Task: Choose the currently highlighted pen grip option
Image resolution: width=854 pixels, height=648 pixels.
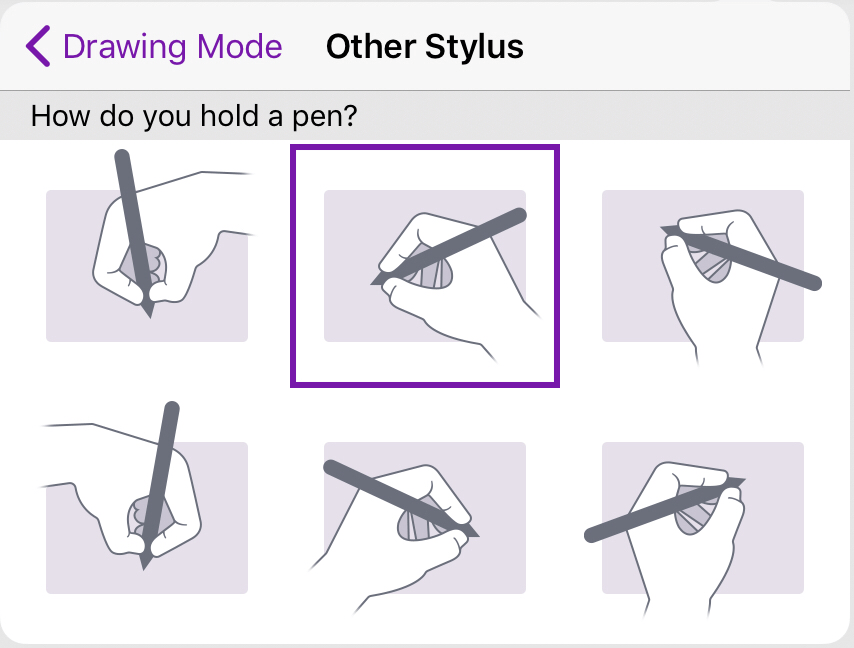Action: 424,266
